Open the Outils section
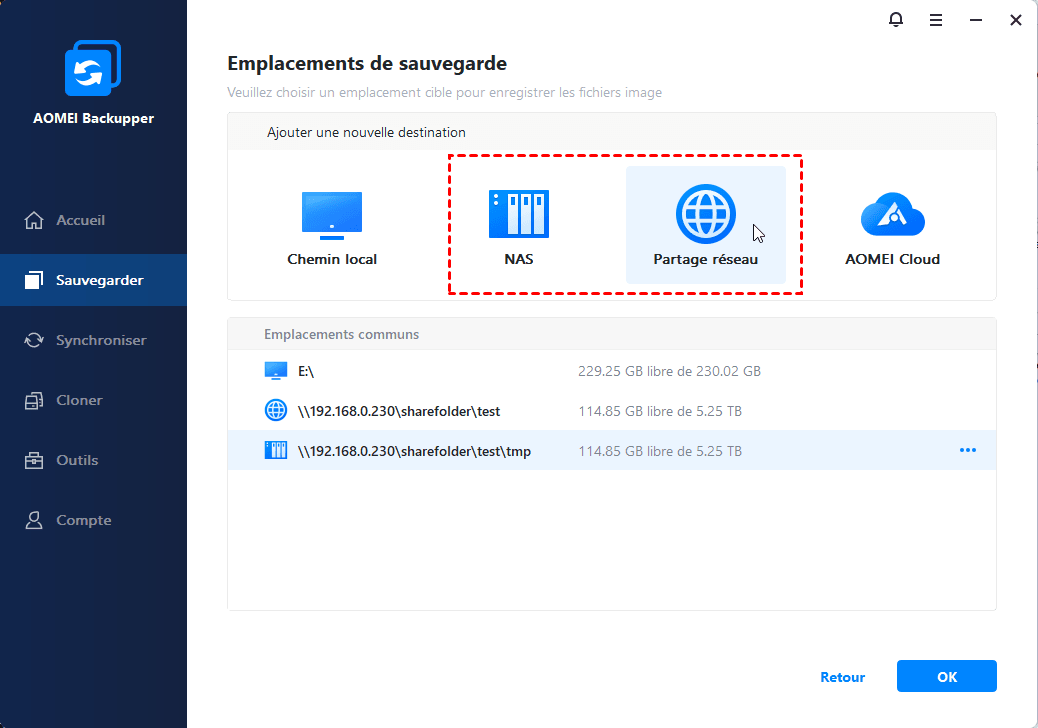The width and height of the screenshot is (1038, 728). coord(93,460)
